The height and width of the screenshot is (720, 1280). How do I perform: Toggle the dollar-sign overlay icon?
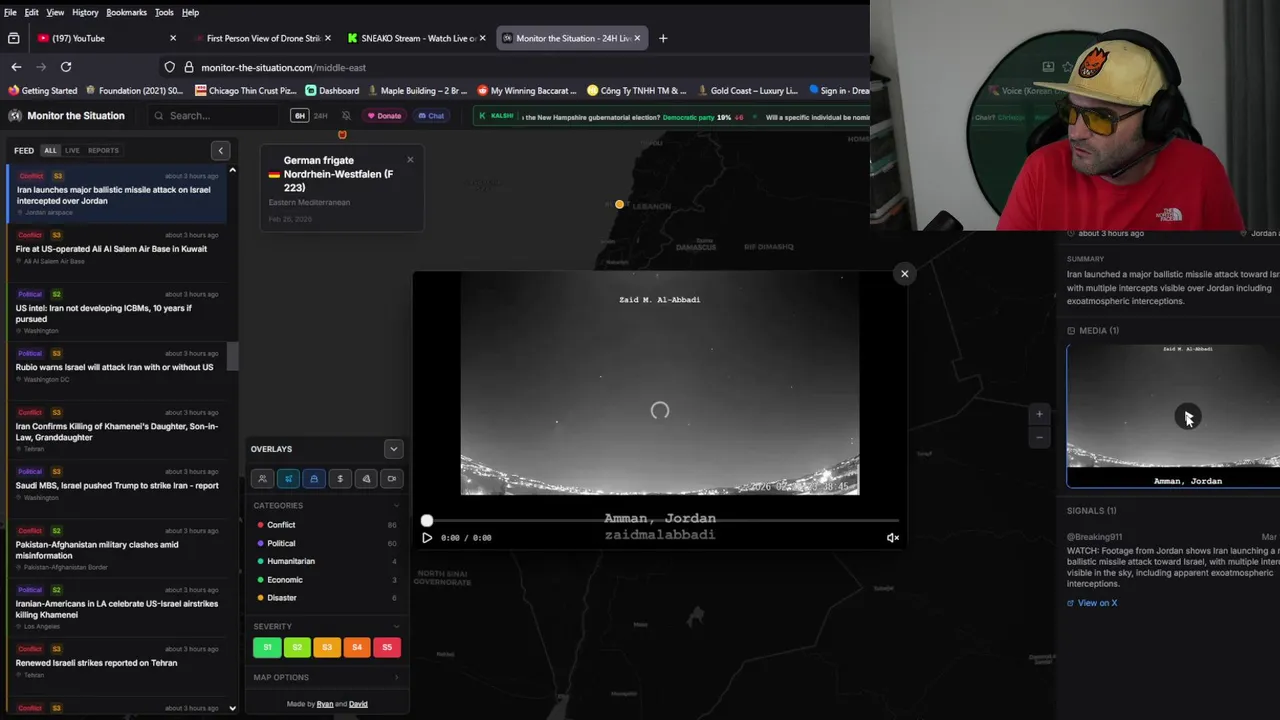pos(340,479)
